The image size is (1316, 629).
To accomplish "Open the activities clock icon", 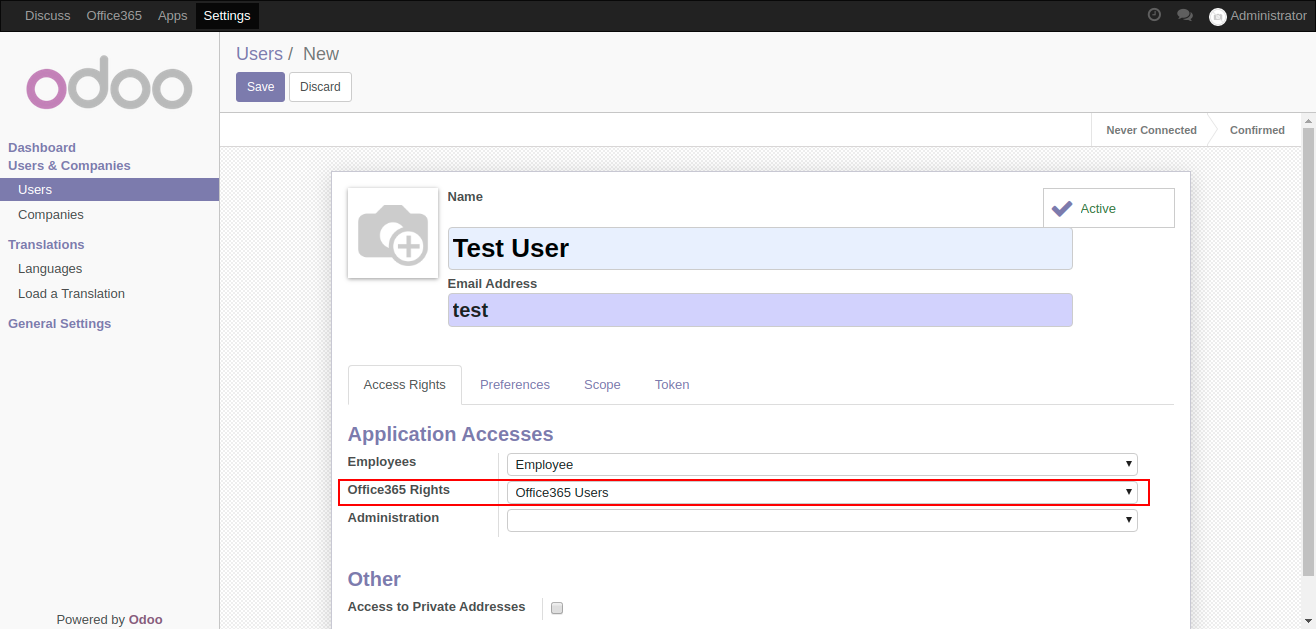I will (1154, 15).
